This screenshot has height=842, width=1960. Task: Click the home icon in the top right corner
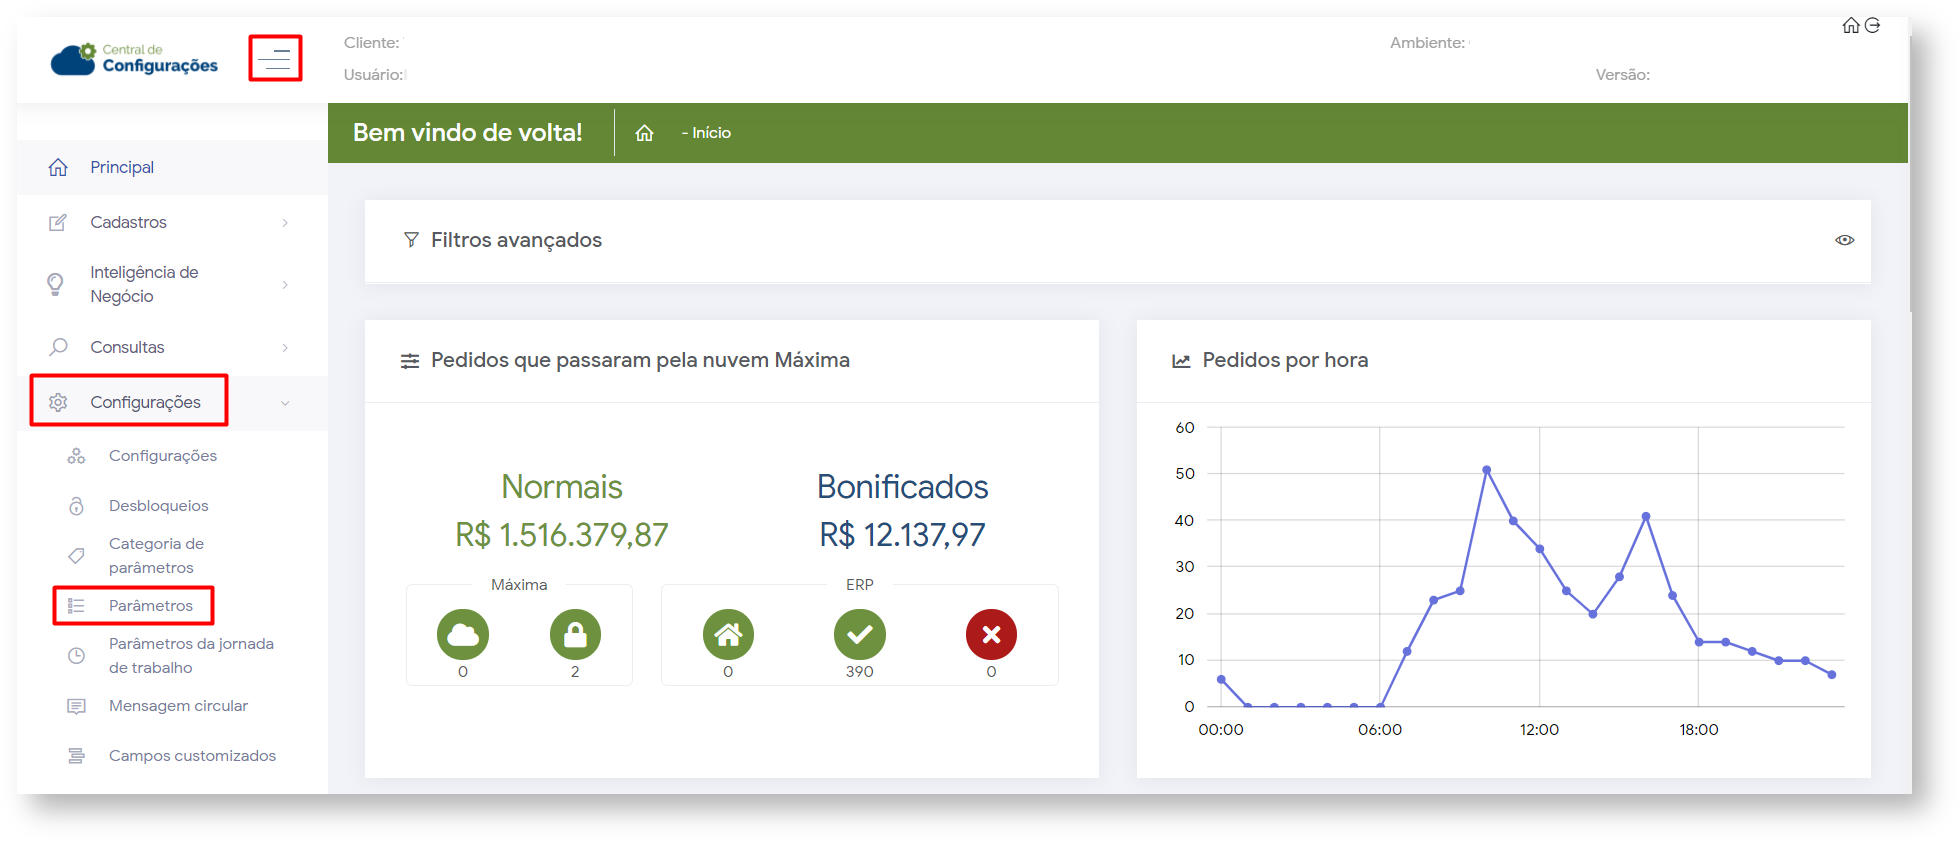tap(1851, 26)
